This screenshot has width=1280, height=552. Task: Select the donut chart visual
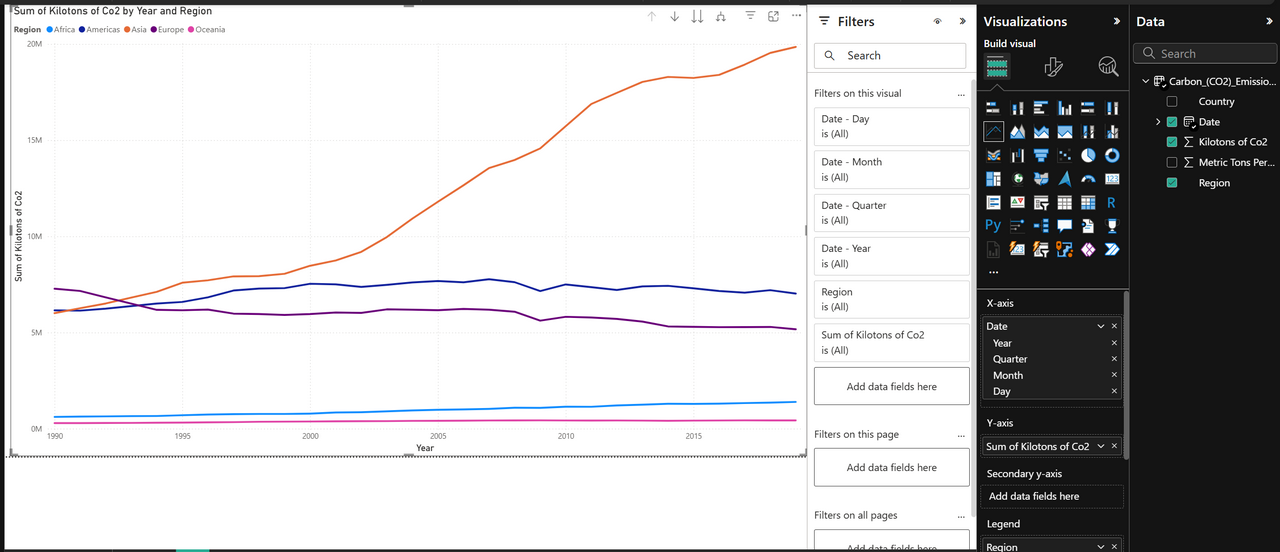click(1112, 155)
